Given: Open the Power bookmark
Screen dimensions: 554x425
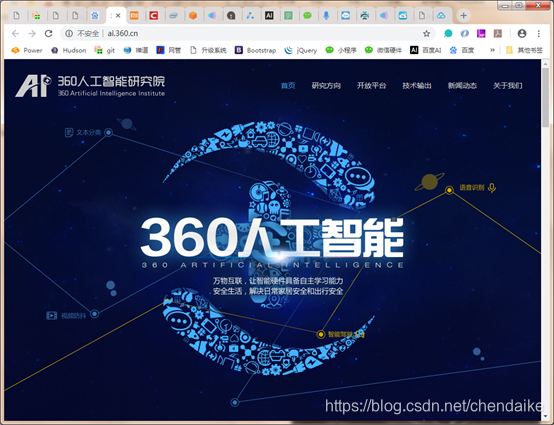Looking at the screenshot, I should pos(27,50).
